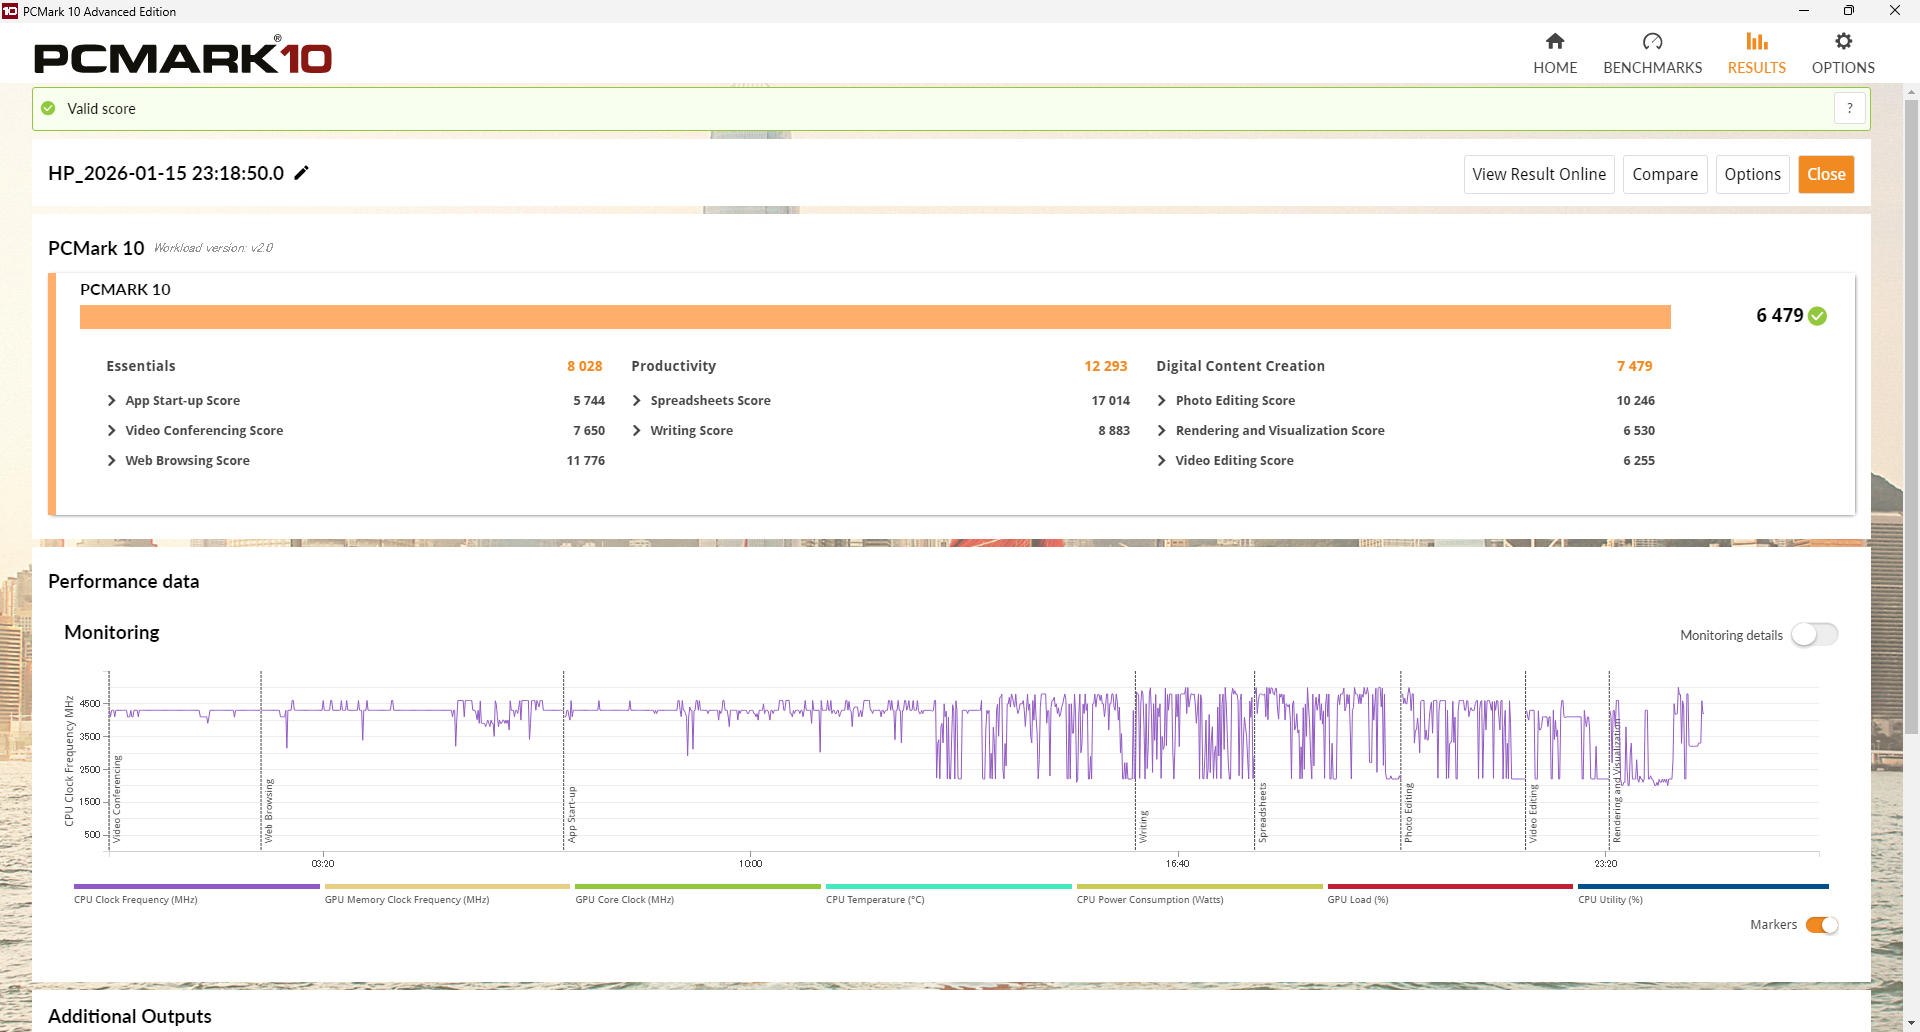Image resolution: width=1920 pixels, height=1032 pixels.
Task: Expand Video Editing Score details
Action: pyautogui.click(x=1162, y=461)
